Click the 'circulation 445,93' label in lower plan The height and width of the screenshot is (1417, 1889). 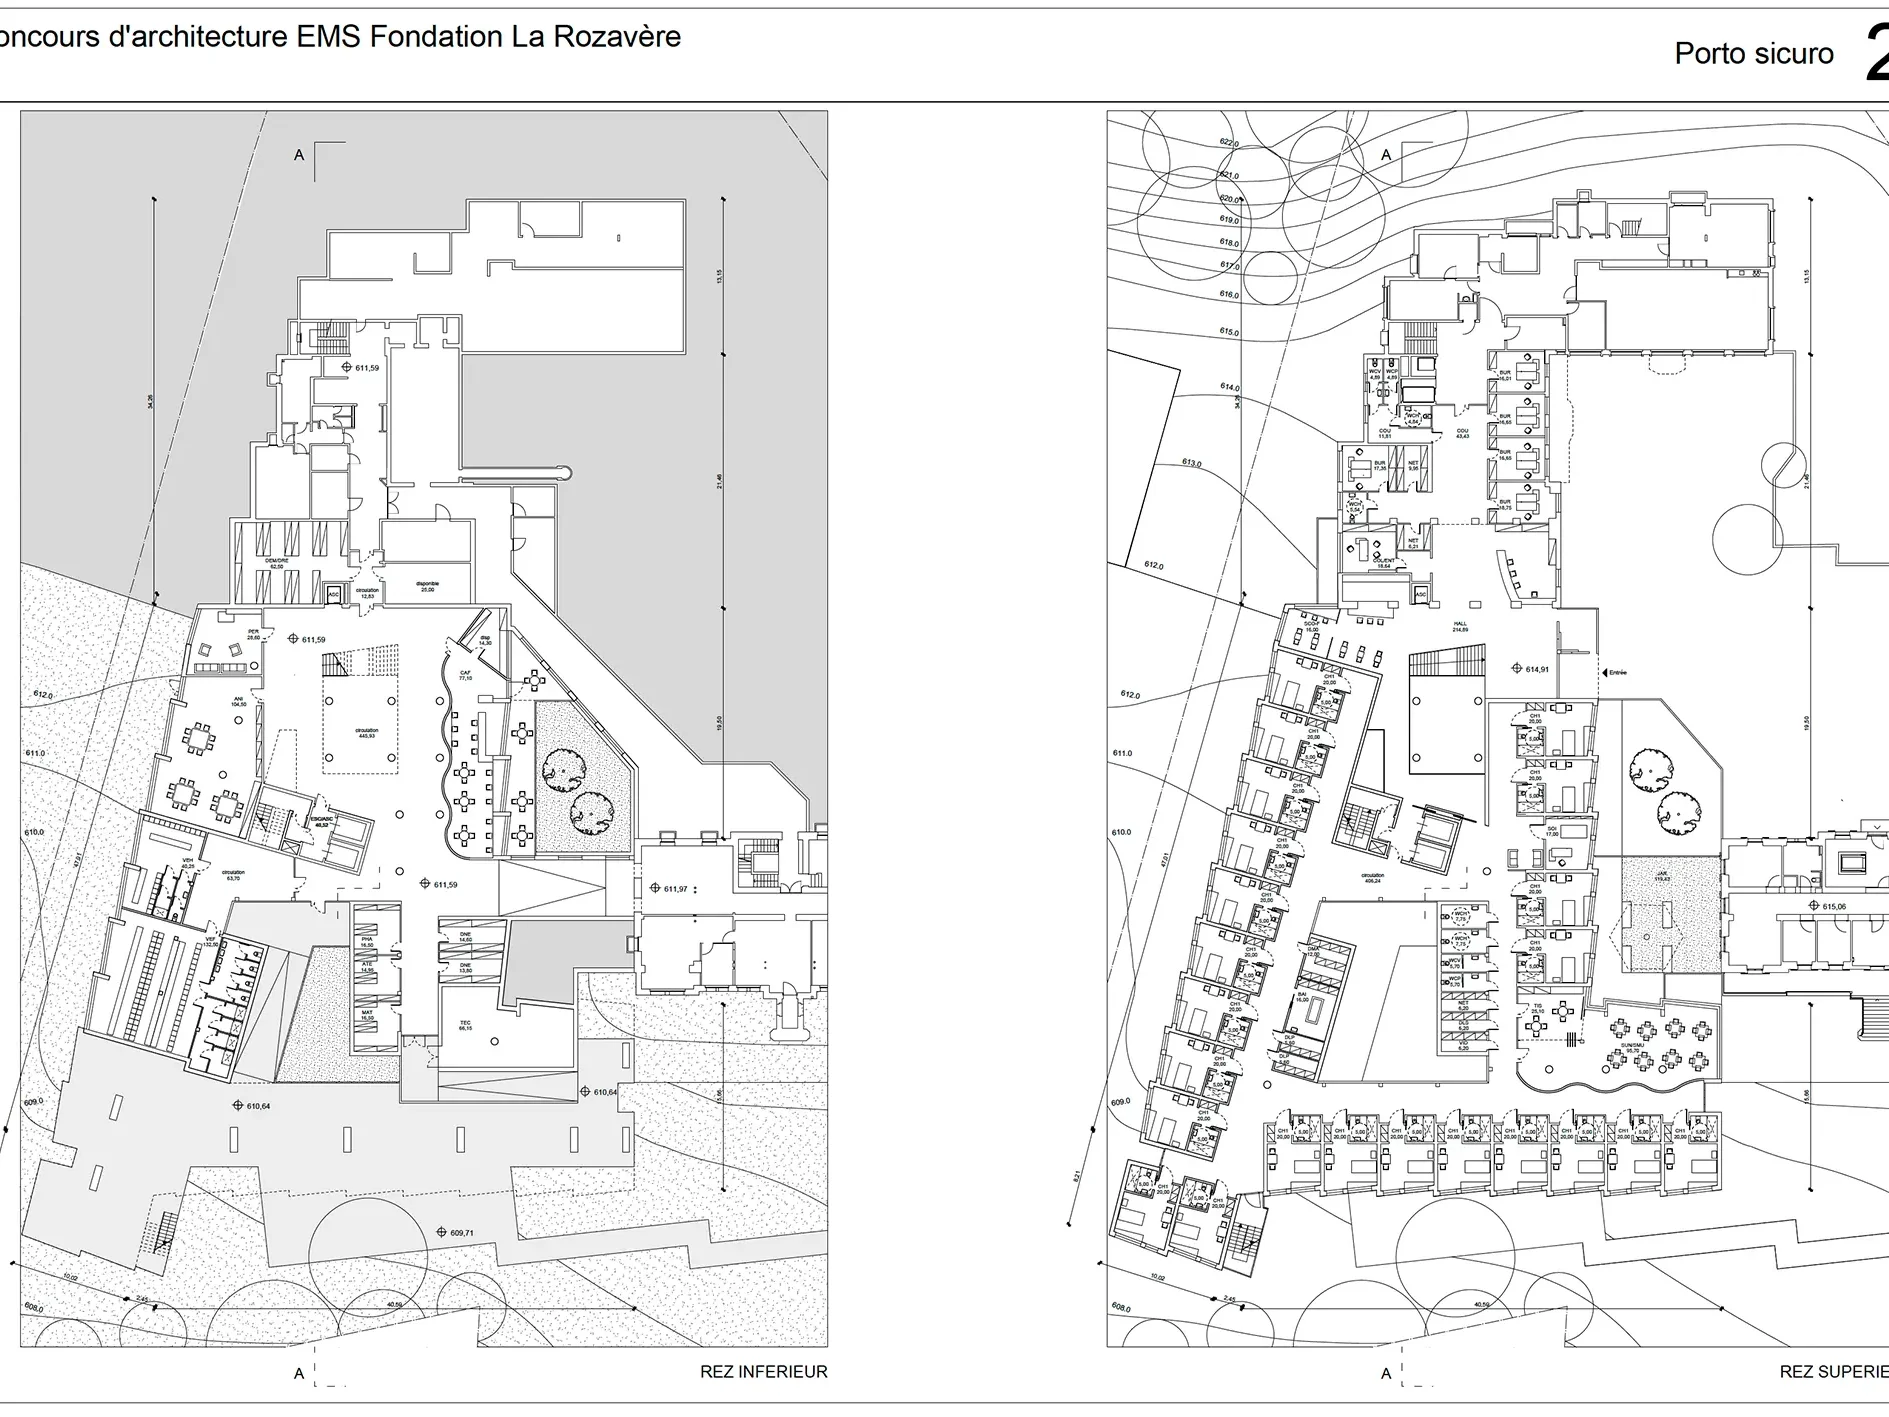pos(367,733)
